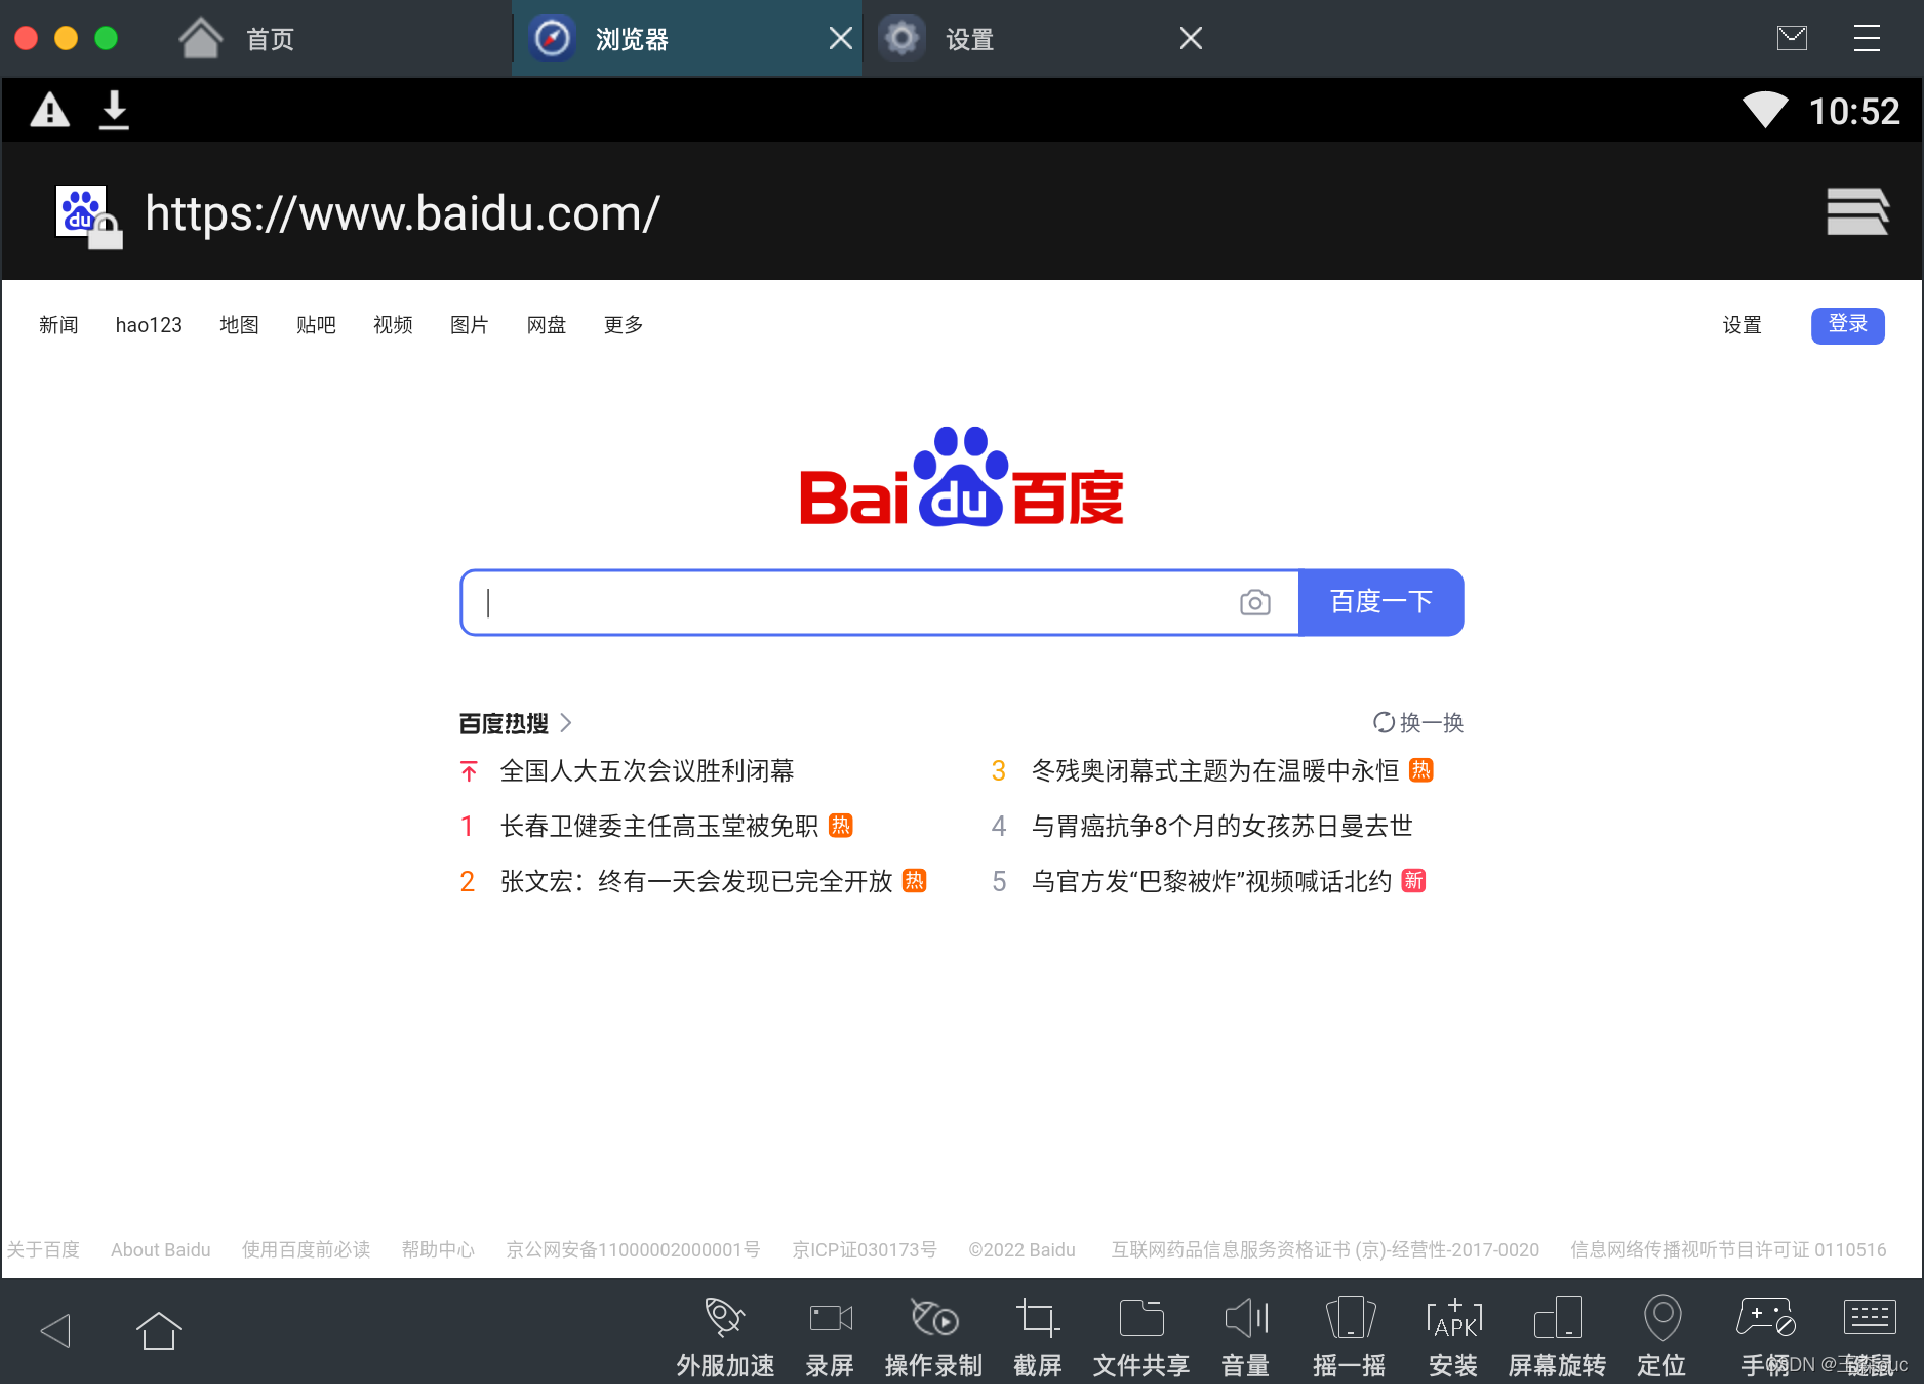Switch to the 首页 tab

coord(270,39)
